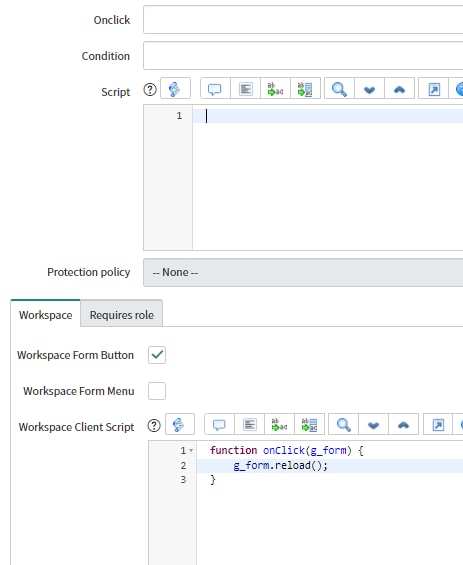Screen dimensions: 463x565
Task: Uncheck Workspace Form Button checkbox
Action: pyautogui.click(x=157, y=355)
